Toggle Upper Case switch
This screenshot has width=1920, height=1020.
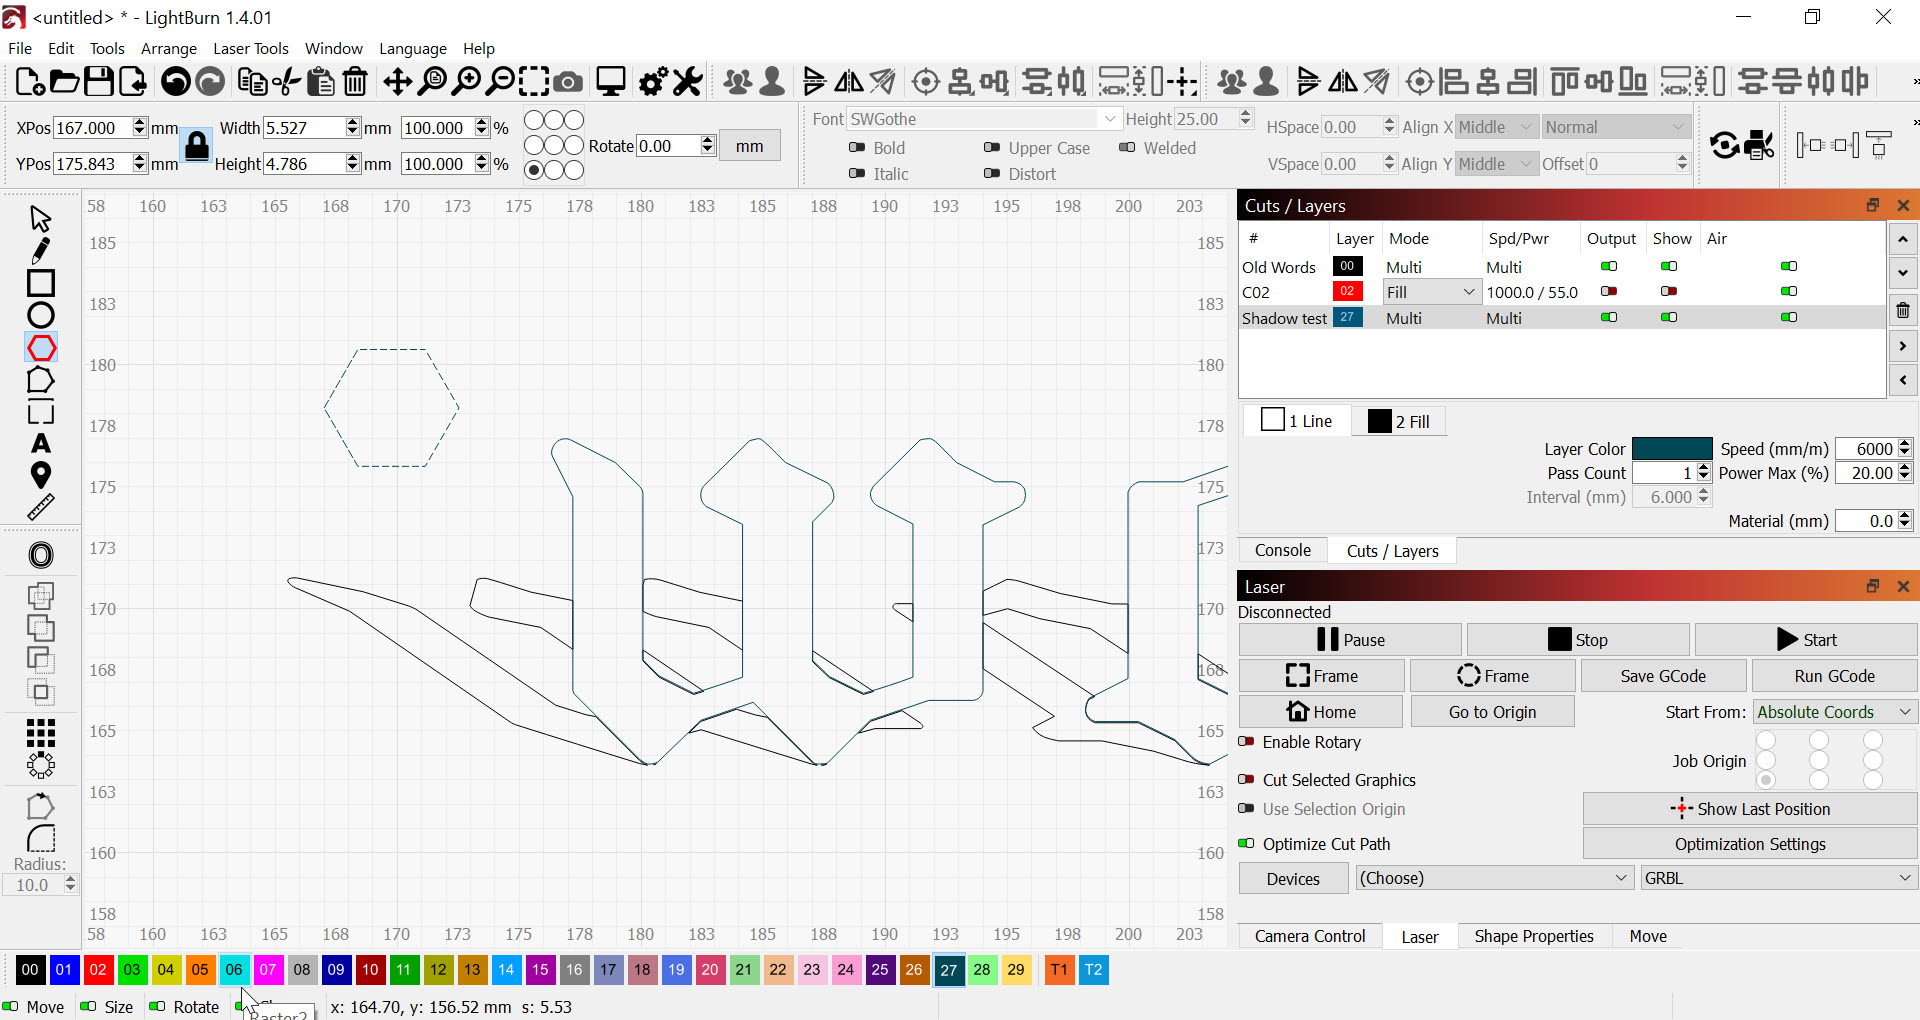(992, 147)
